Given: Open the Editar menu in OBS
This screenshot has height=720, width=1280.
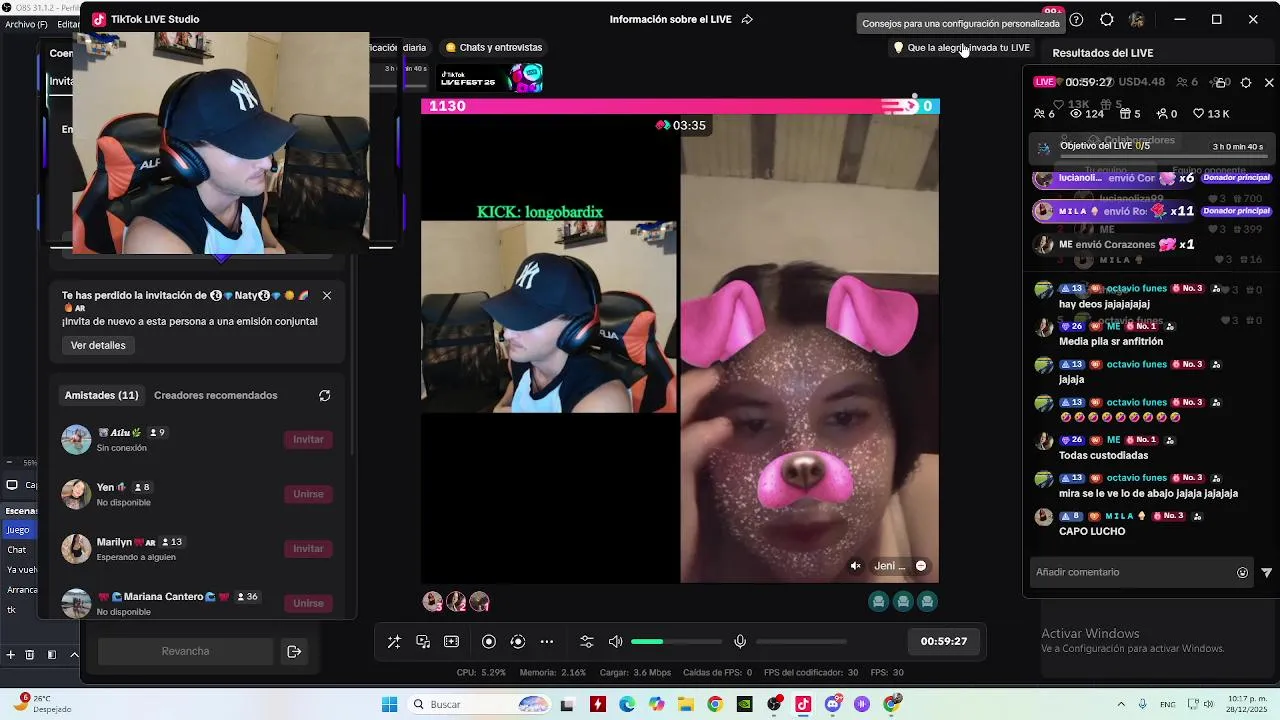Looking at the screenshot, I should pos(67,24).
